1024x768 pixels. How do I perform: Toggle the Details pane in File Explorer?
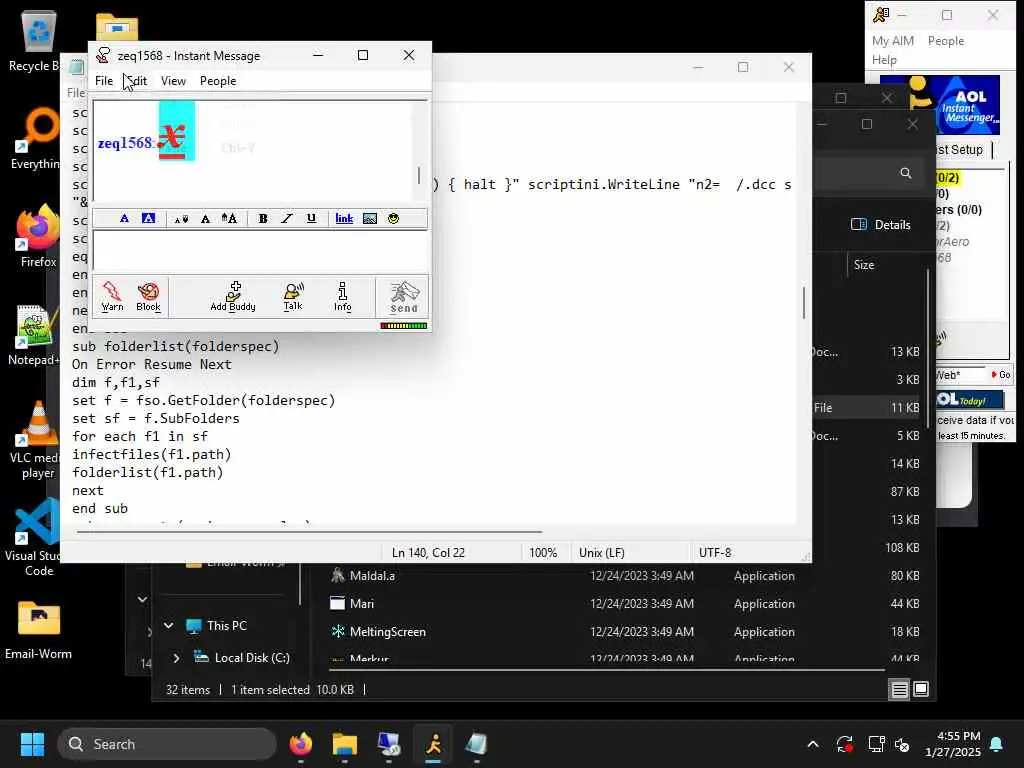point(880,225)
